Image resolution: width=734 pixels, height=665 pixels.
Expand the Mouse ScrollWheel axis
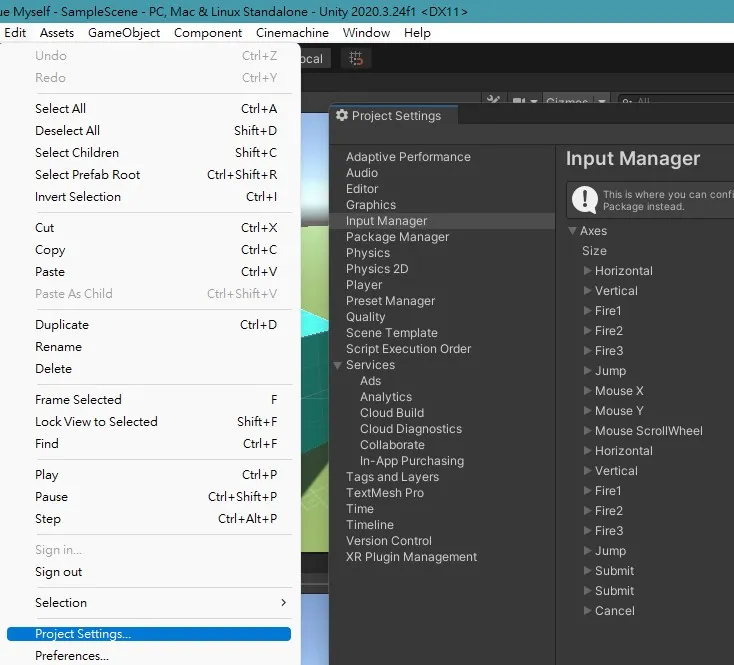pyautogui.click(x=587, y=431)
